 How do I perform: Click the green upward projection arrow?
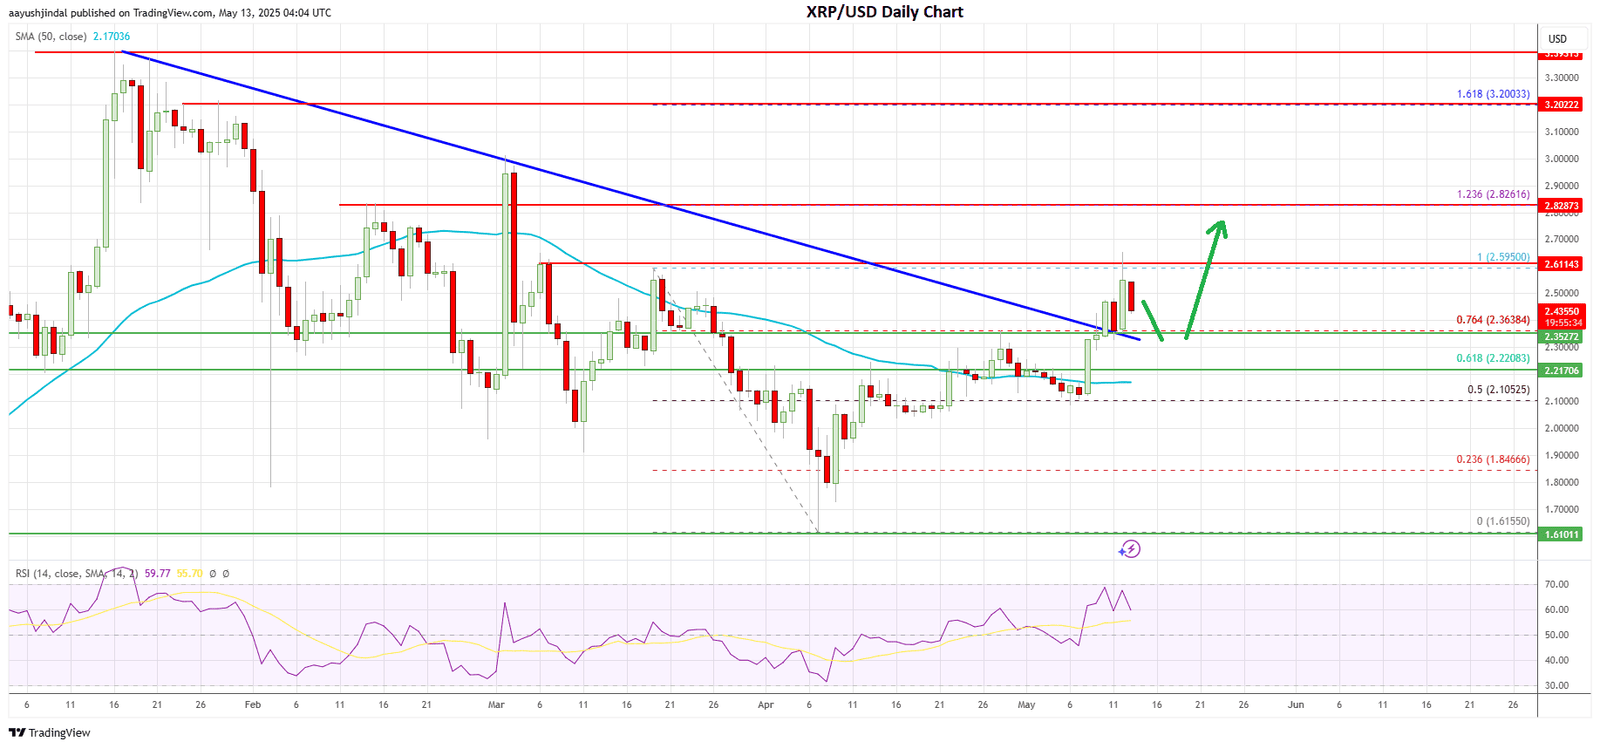point(1203,278)
